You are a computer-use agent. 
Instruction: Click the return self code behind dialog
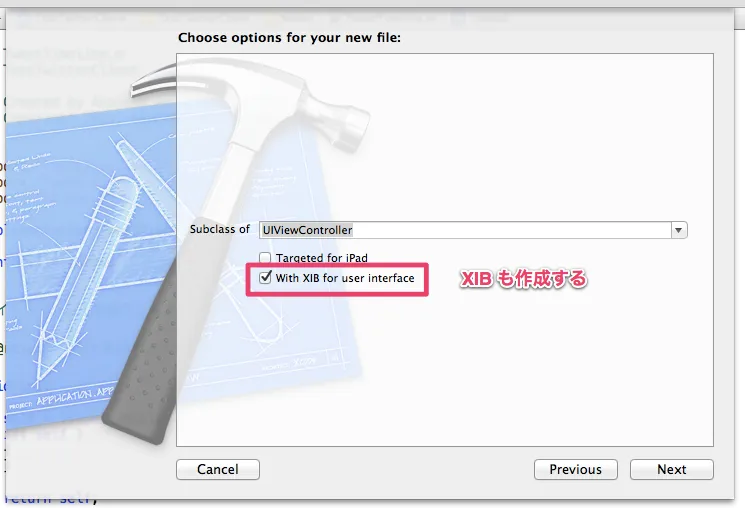(x=52, y=500)
